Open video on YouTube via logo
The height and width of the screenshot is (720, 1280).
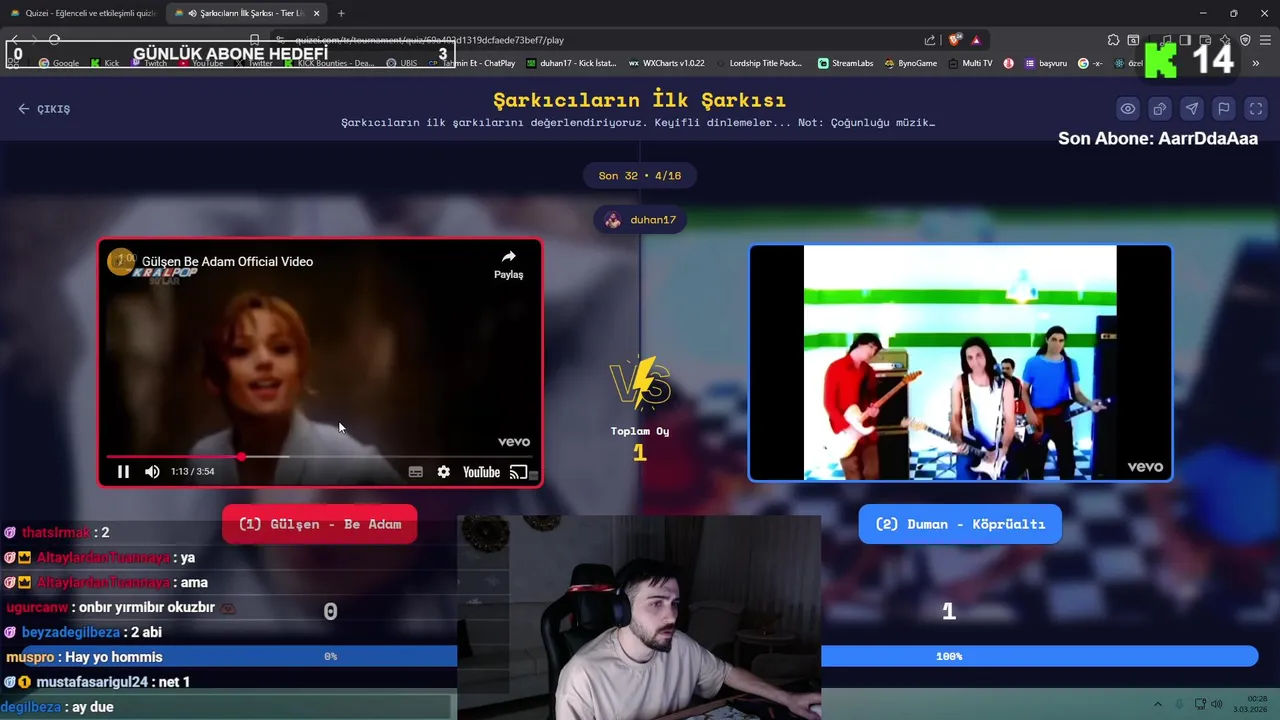pos(481,472)
